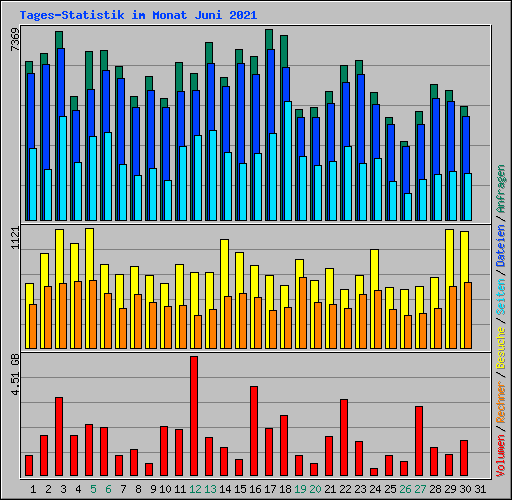The image size is (512, 500).
Task: Click the chart title 'Tages-Statistik im Monat Juni 2021'
Action: [138, 15]
